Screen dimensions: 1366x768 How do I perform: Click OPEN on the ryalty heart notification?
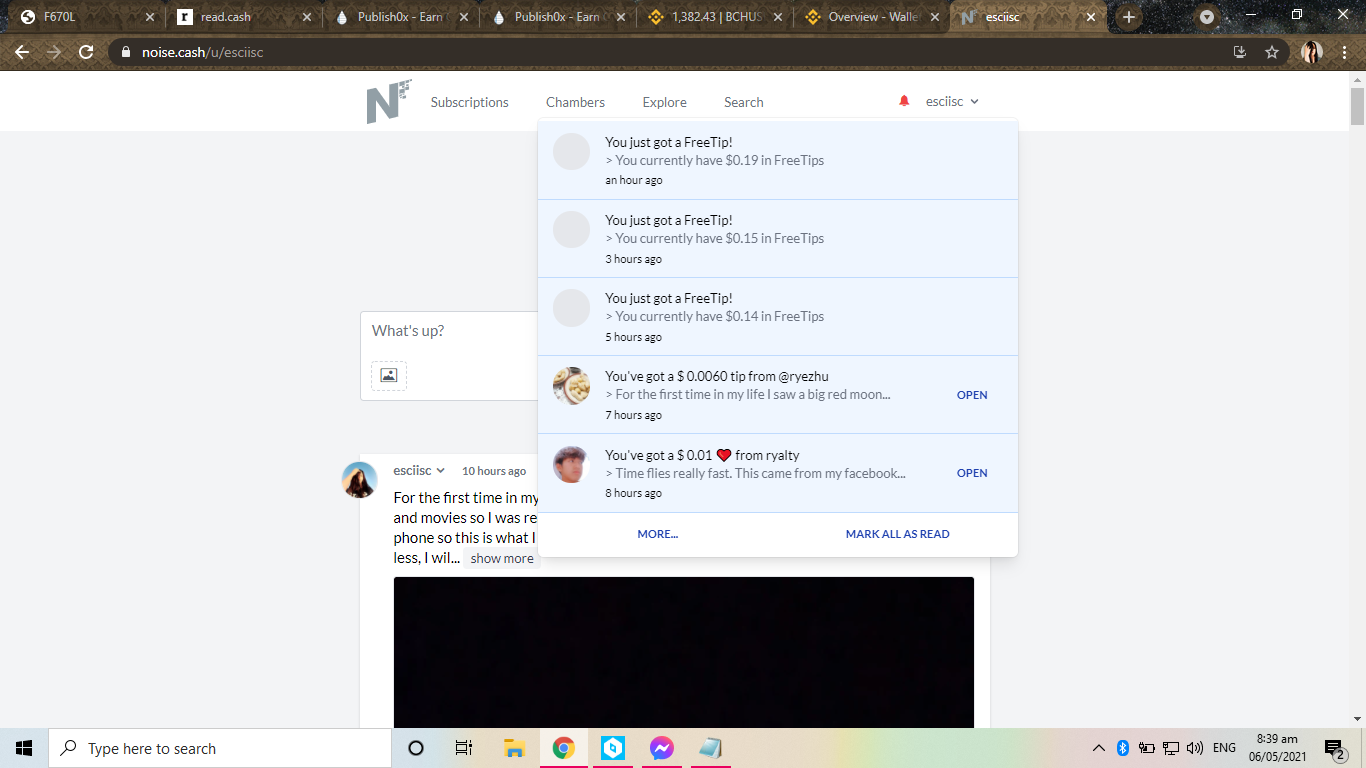pos(972,473)
